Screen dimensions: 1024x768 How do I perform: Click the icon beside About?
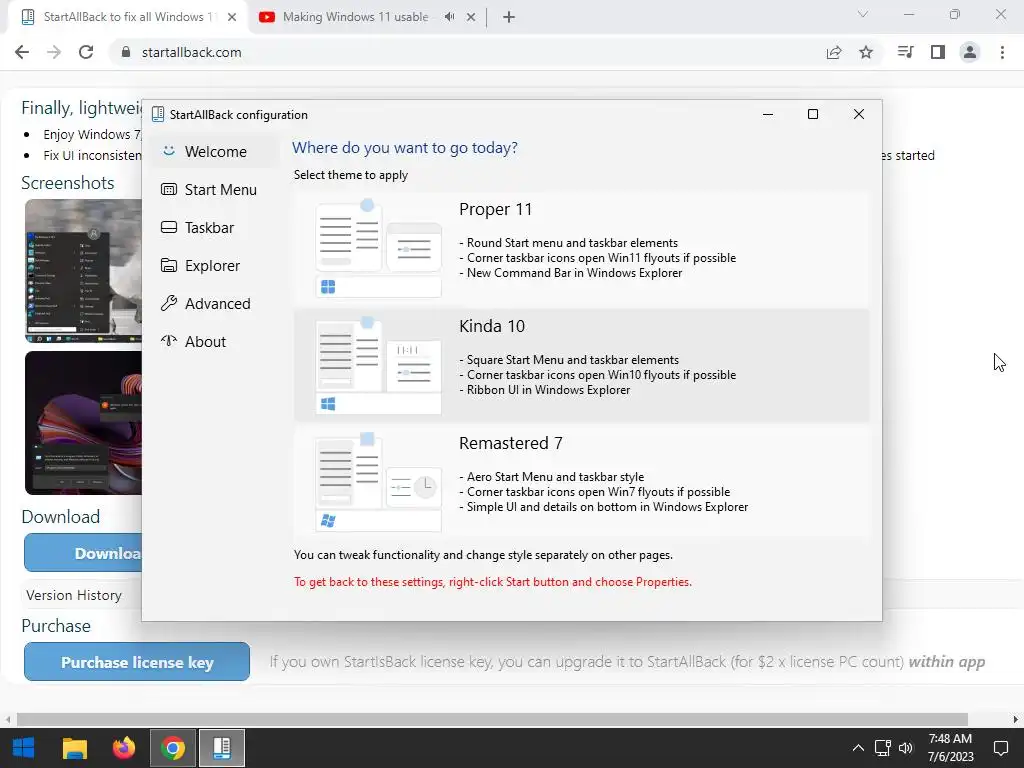point(168,341)
